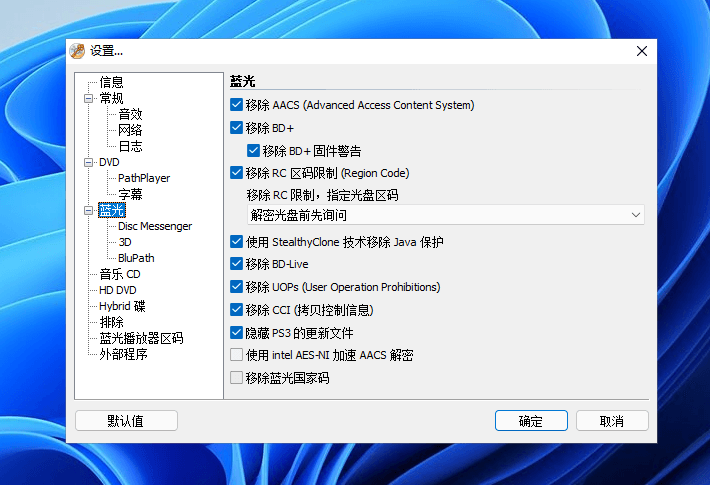Screen dimensions: 710x485
Task: Select 排除 in settings tree
Action: (111, 322)
